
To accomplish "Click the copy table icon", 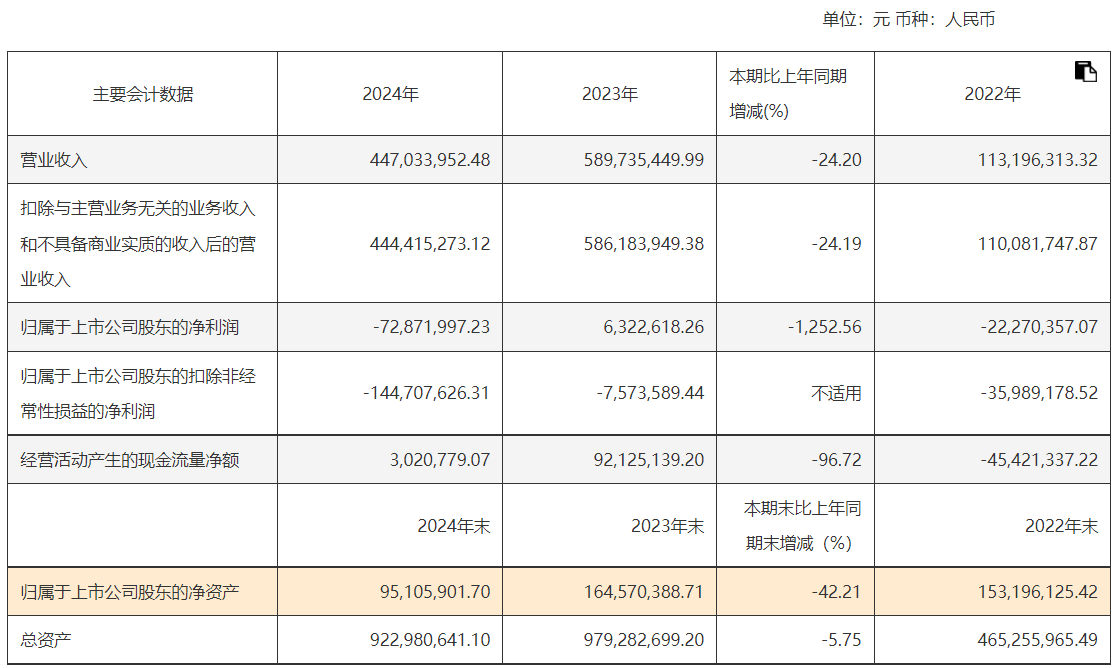I will (1085, 71).
